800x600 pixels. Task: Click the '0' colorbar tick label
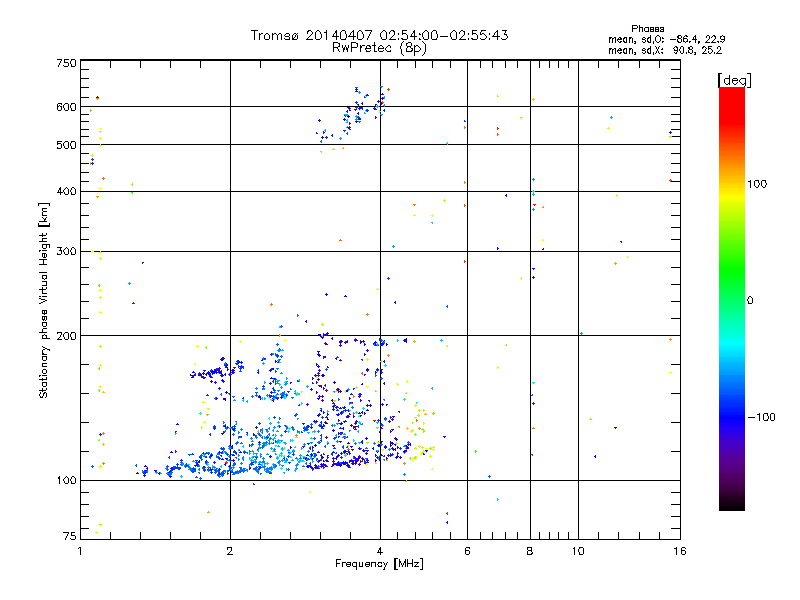(749, 301)
